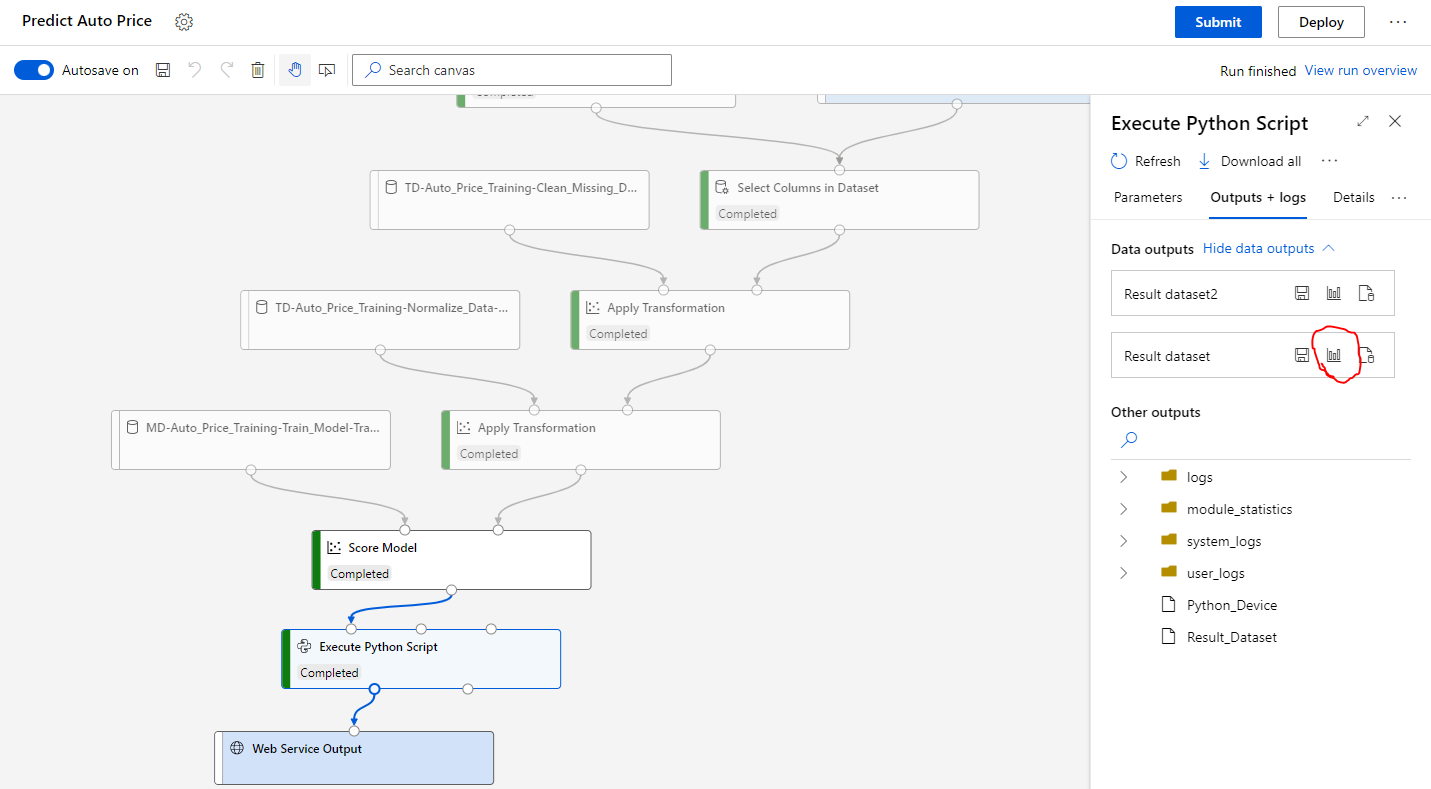Select the Web Service Output node
1431x789 pixels.
pos(354,757)
